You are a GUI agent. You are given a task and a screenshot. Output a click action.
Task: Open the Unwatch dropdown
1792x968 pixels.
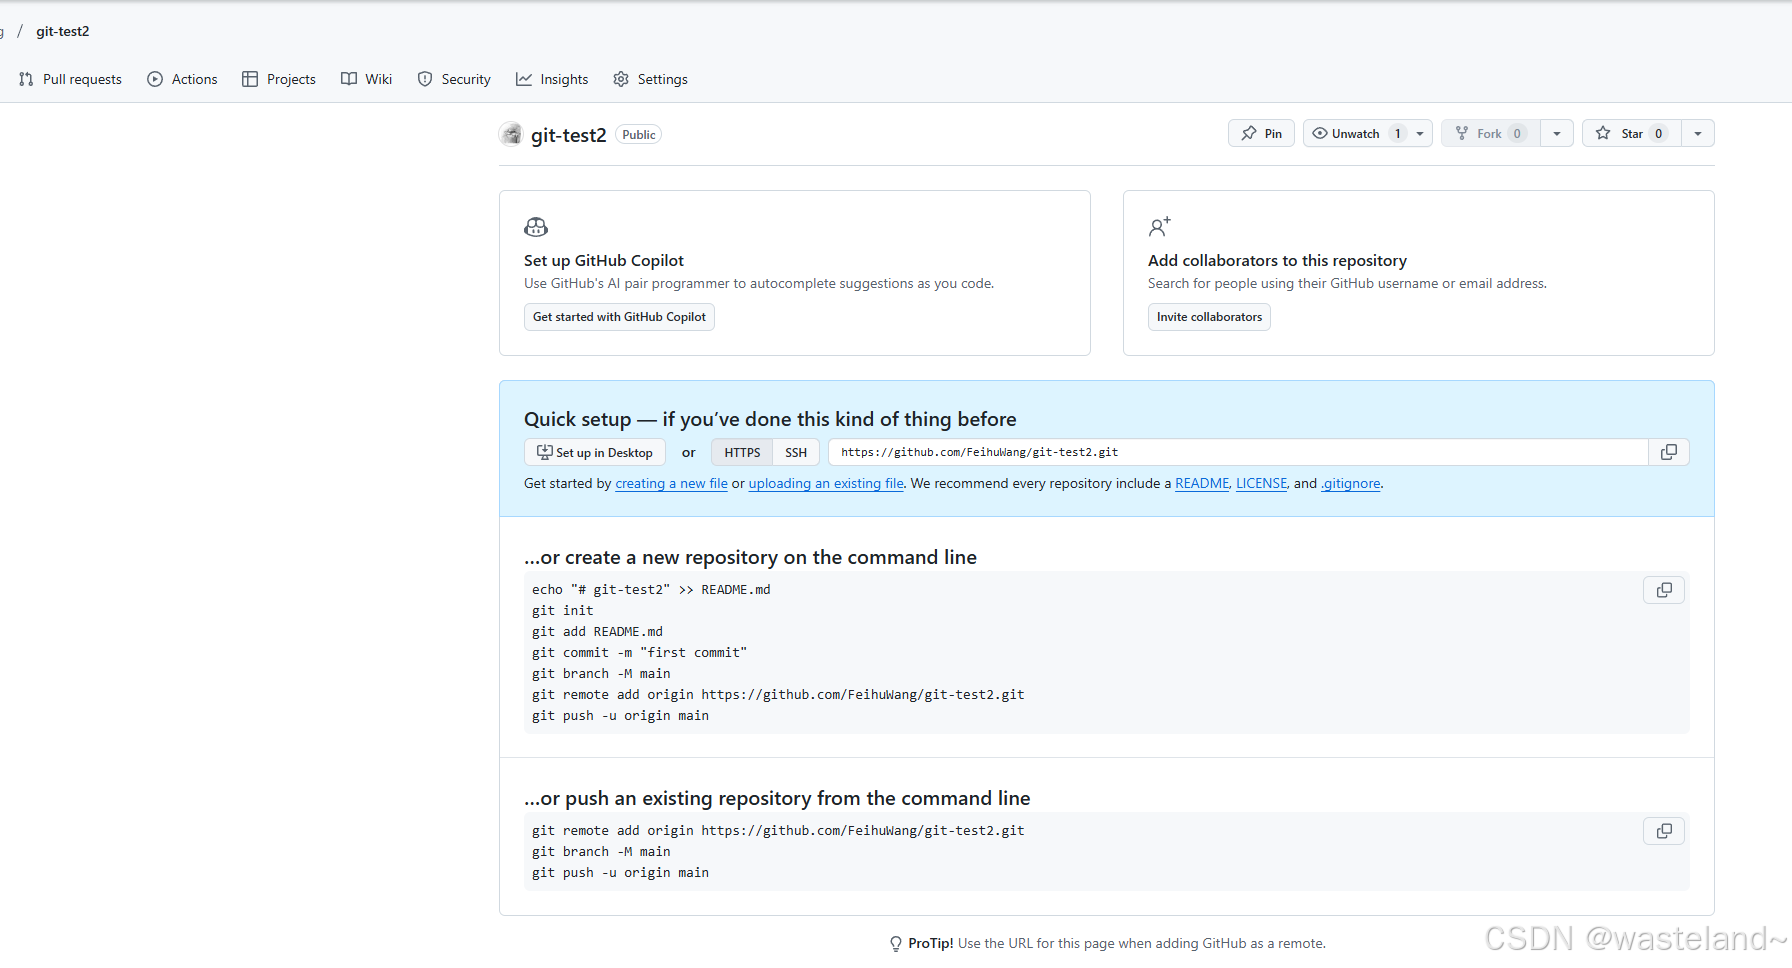(x=1368, y=133)
